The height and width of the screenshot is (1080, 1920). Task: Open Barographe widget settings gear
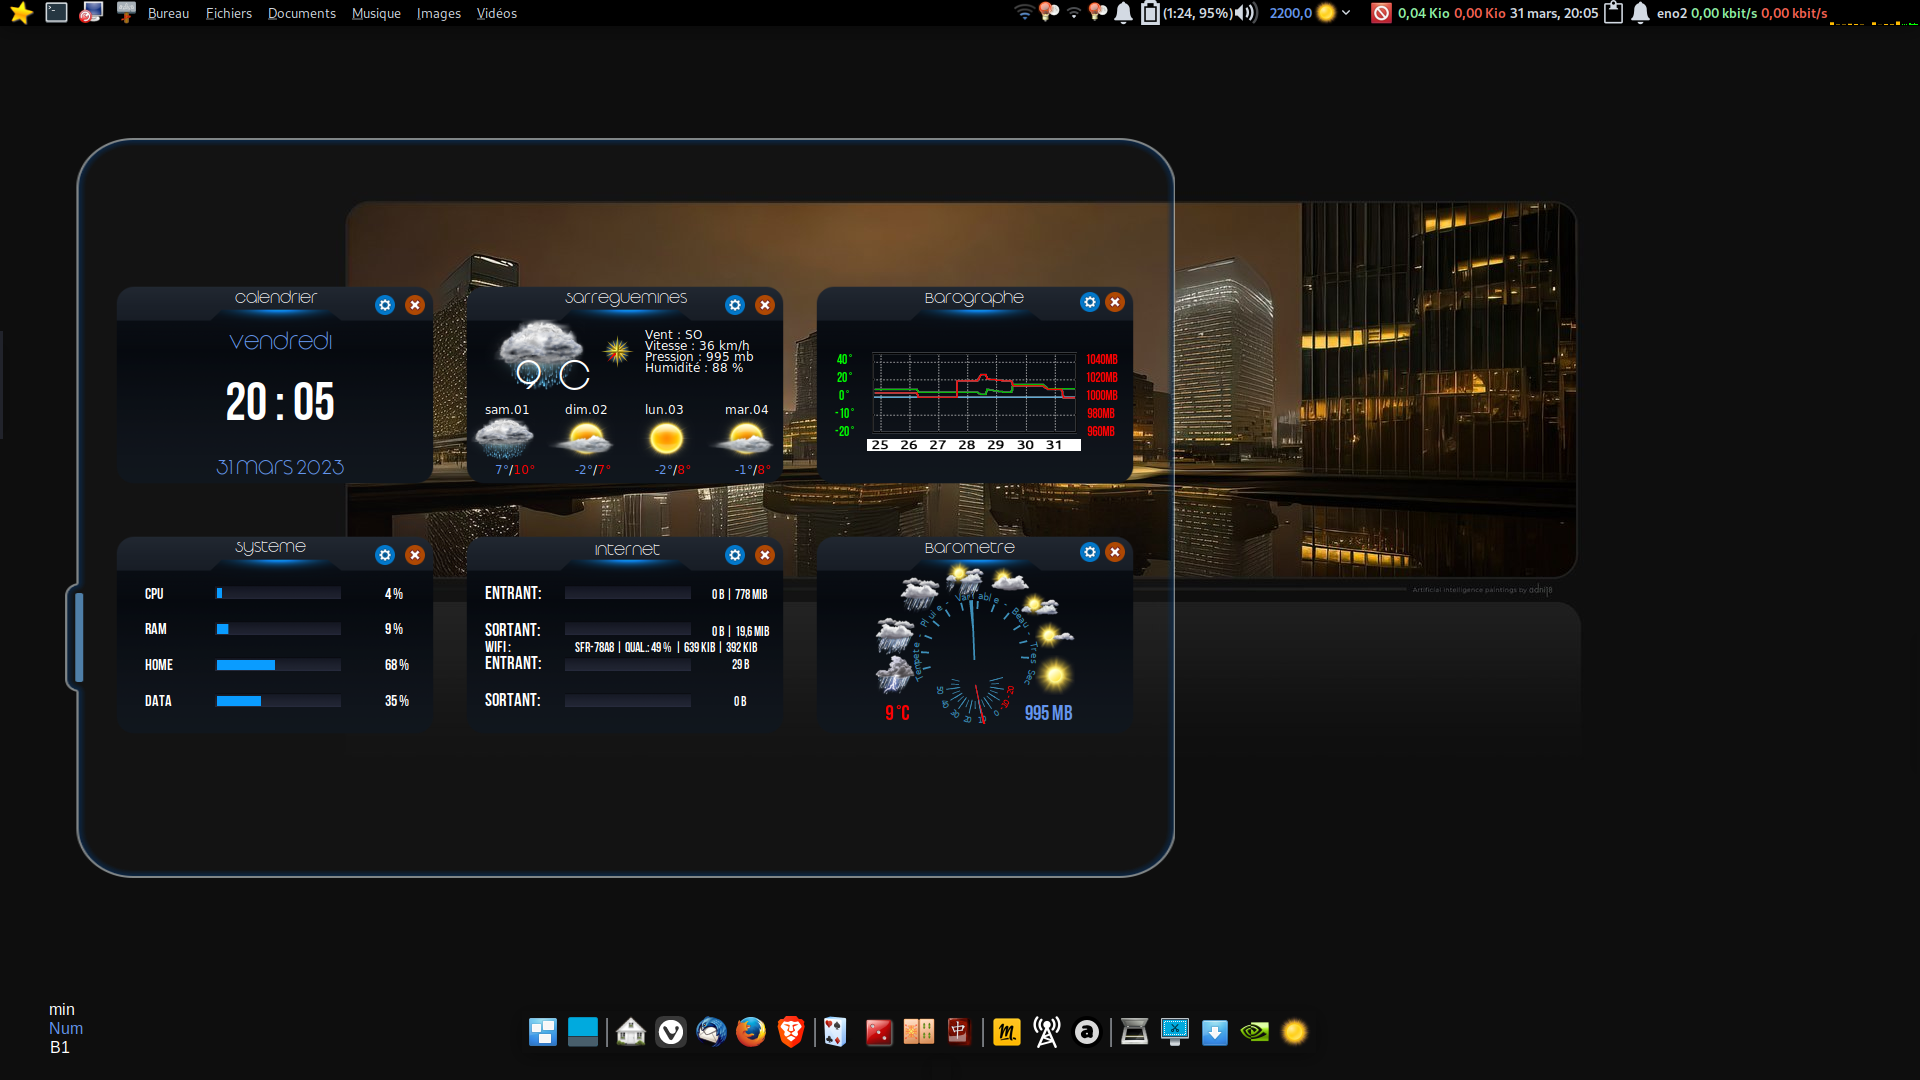pyautogui.click(x=1090, y=302)
